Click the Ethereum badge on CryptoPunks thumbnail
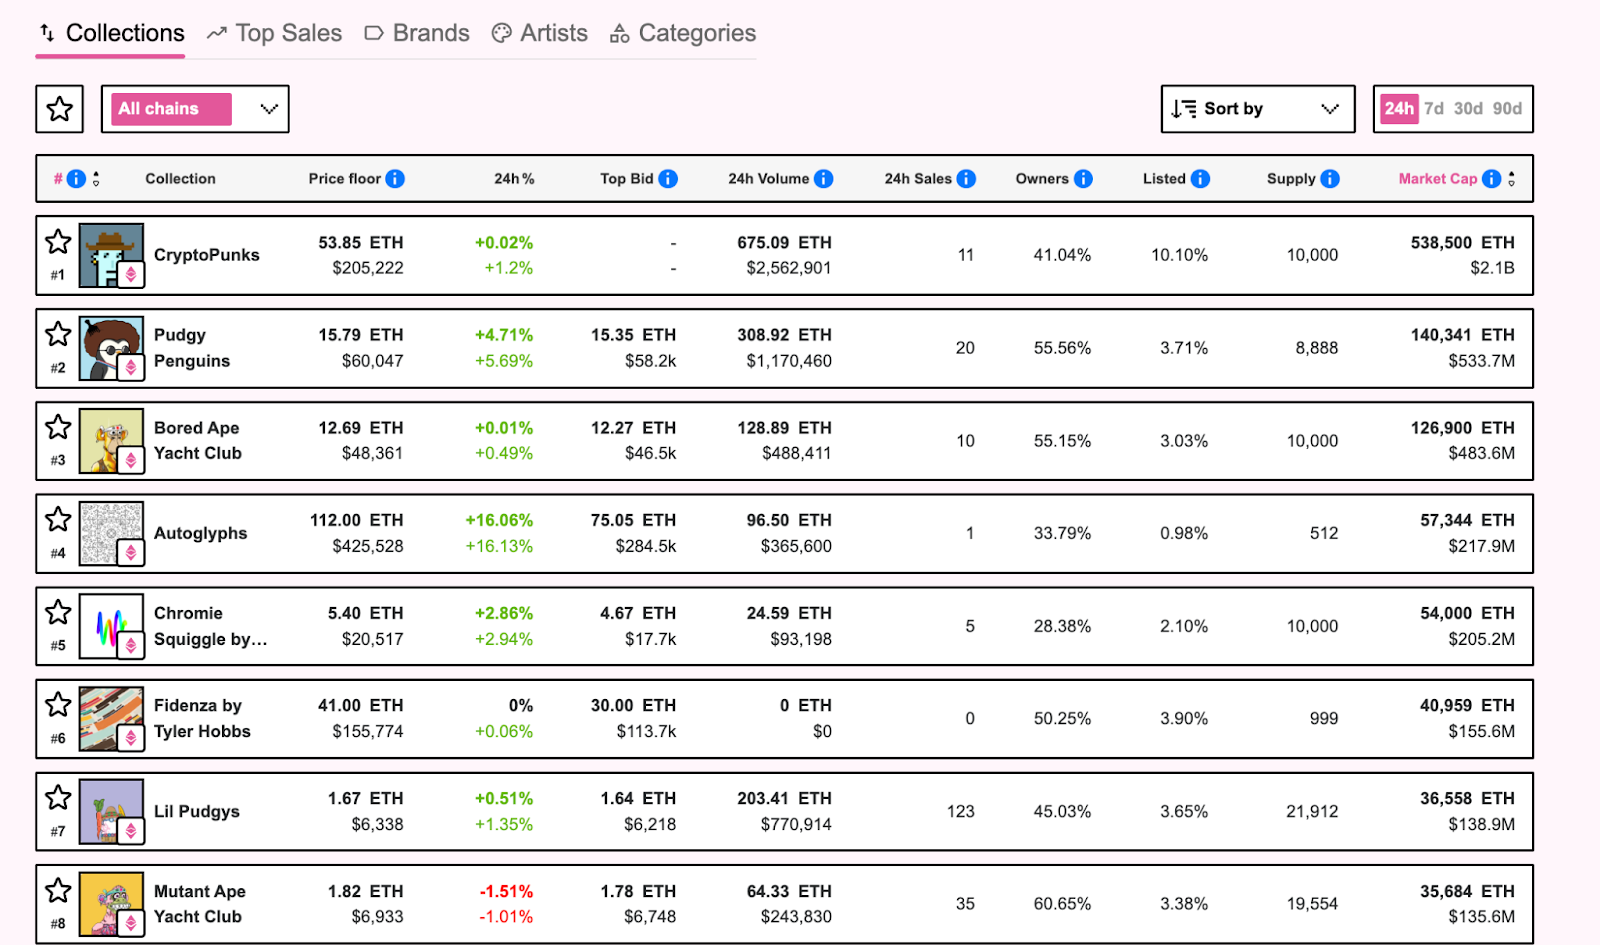 tap(131, 274)
